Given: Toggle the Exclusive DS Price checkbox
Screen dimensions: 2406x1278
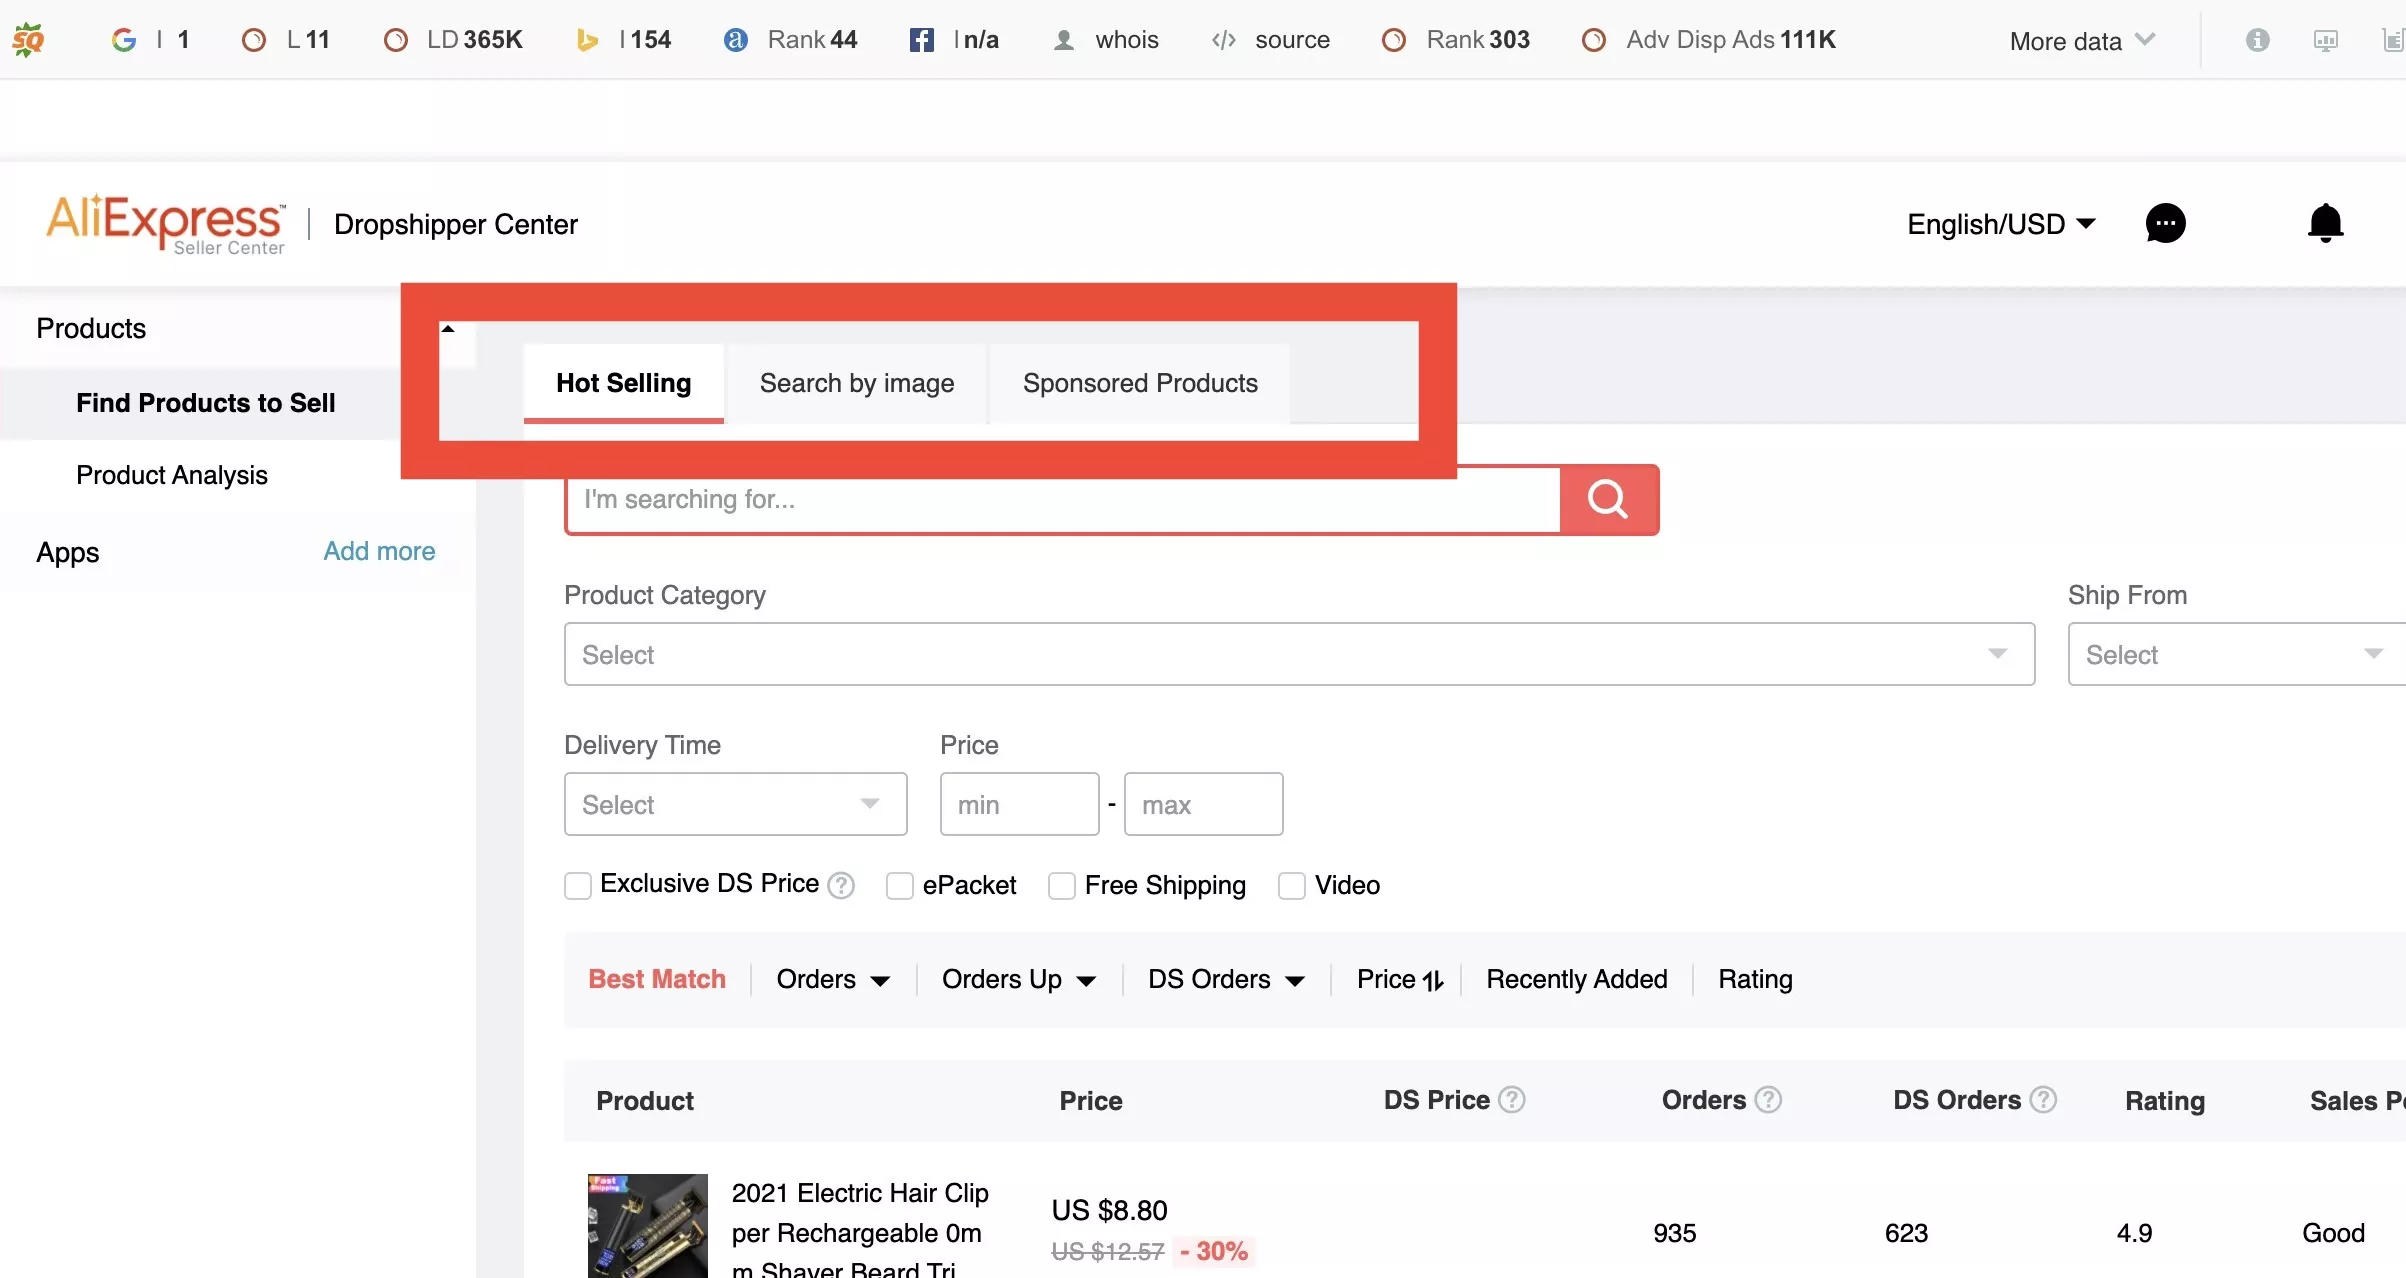Looking at the screenshot, I should [576, 885].
